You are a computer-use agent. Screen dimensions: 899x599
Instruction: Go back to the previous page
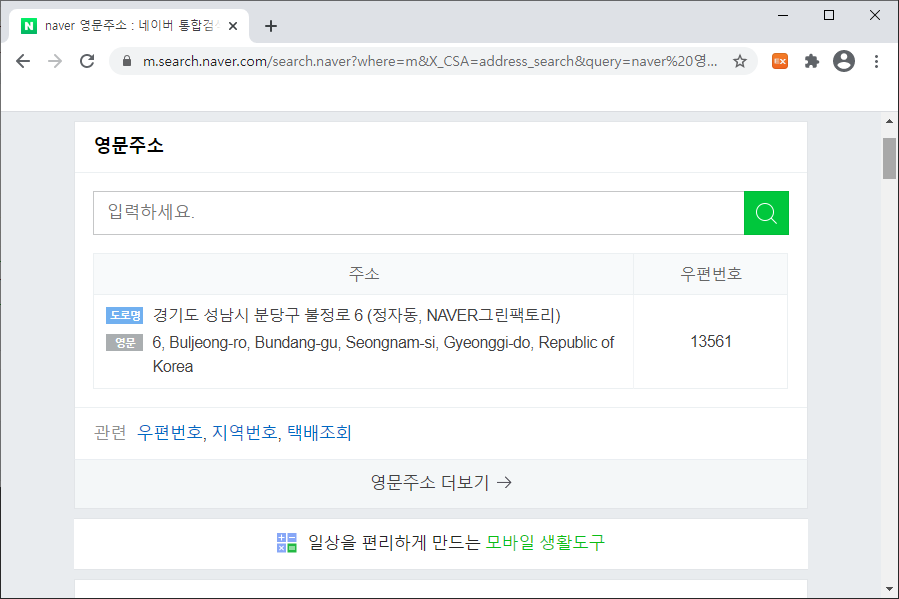(x=23, y=61)
